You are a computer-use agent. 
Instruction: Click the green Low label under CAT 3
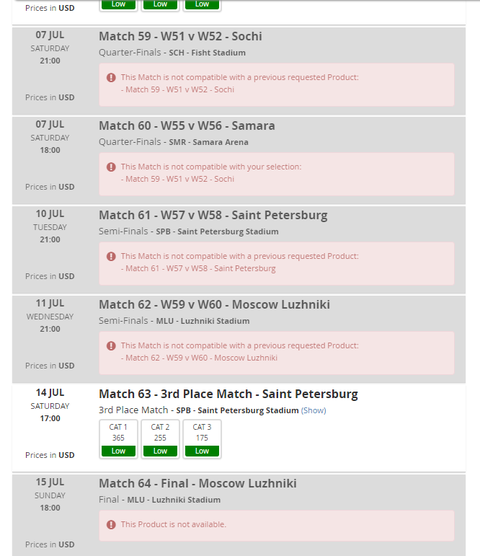tap(202, 451)
